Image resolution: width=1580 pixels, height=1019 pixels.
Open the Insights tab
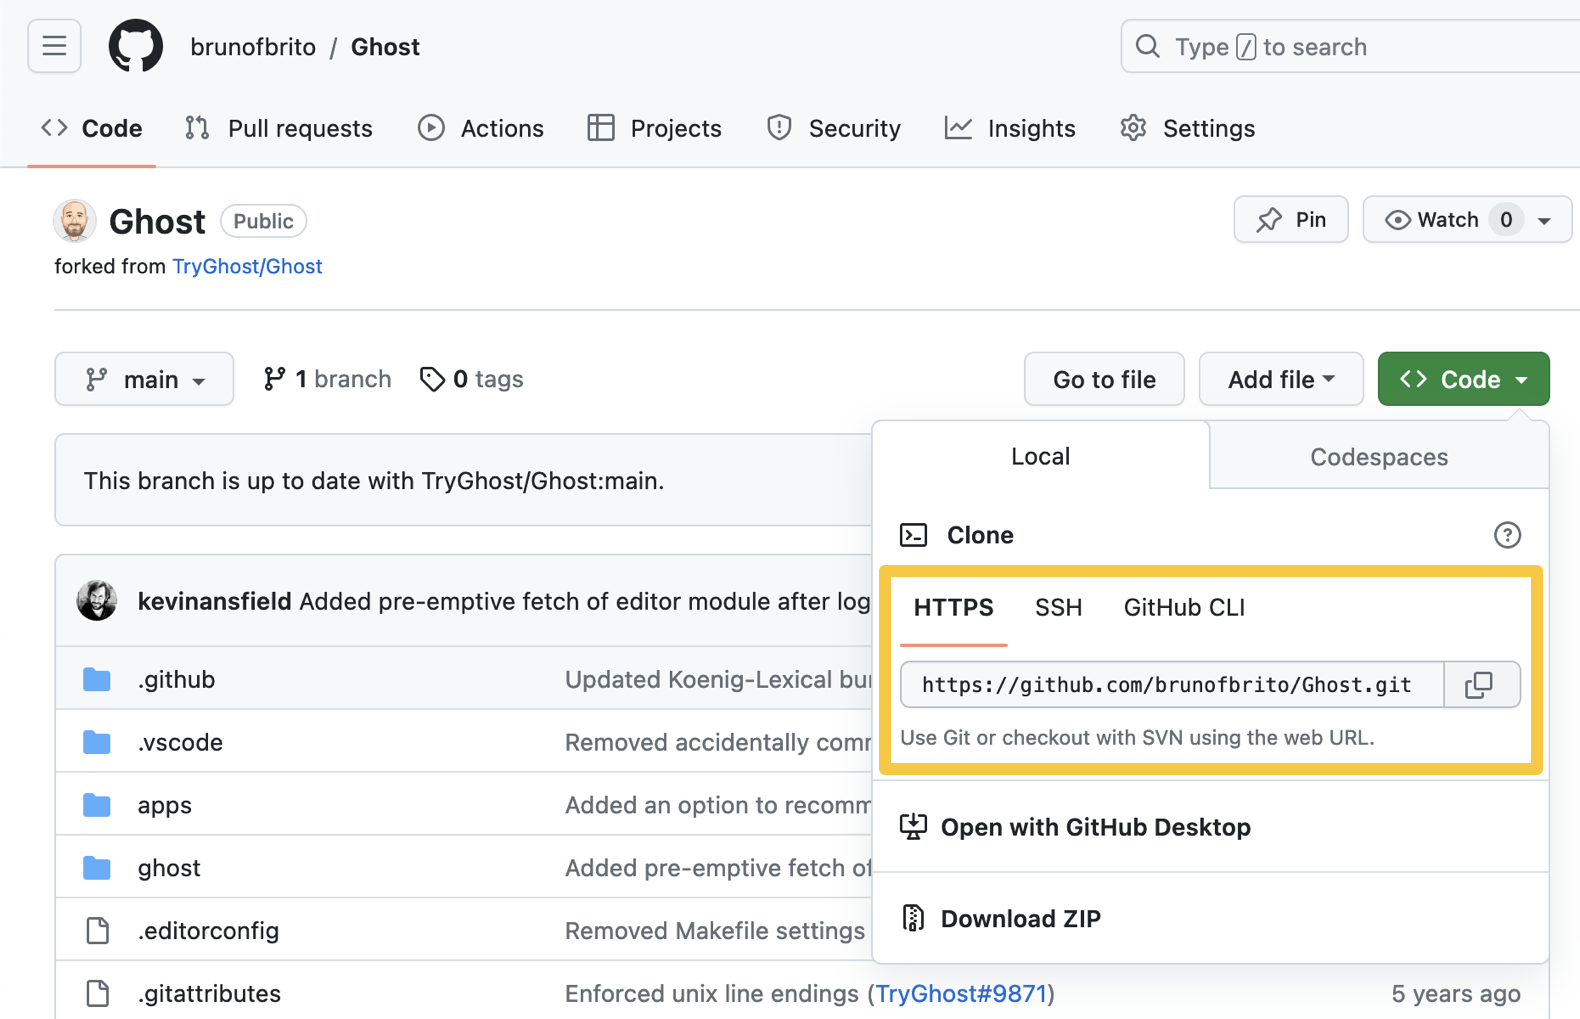[1010, 128]
